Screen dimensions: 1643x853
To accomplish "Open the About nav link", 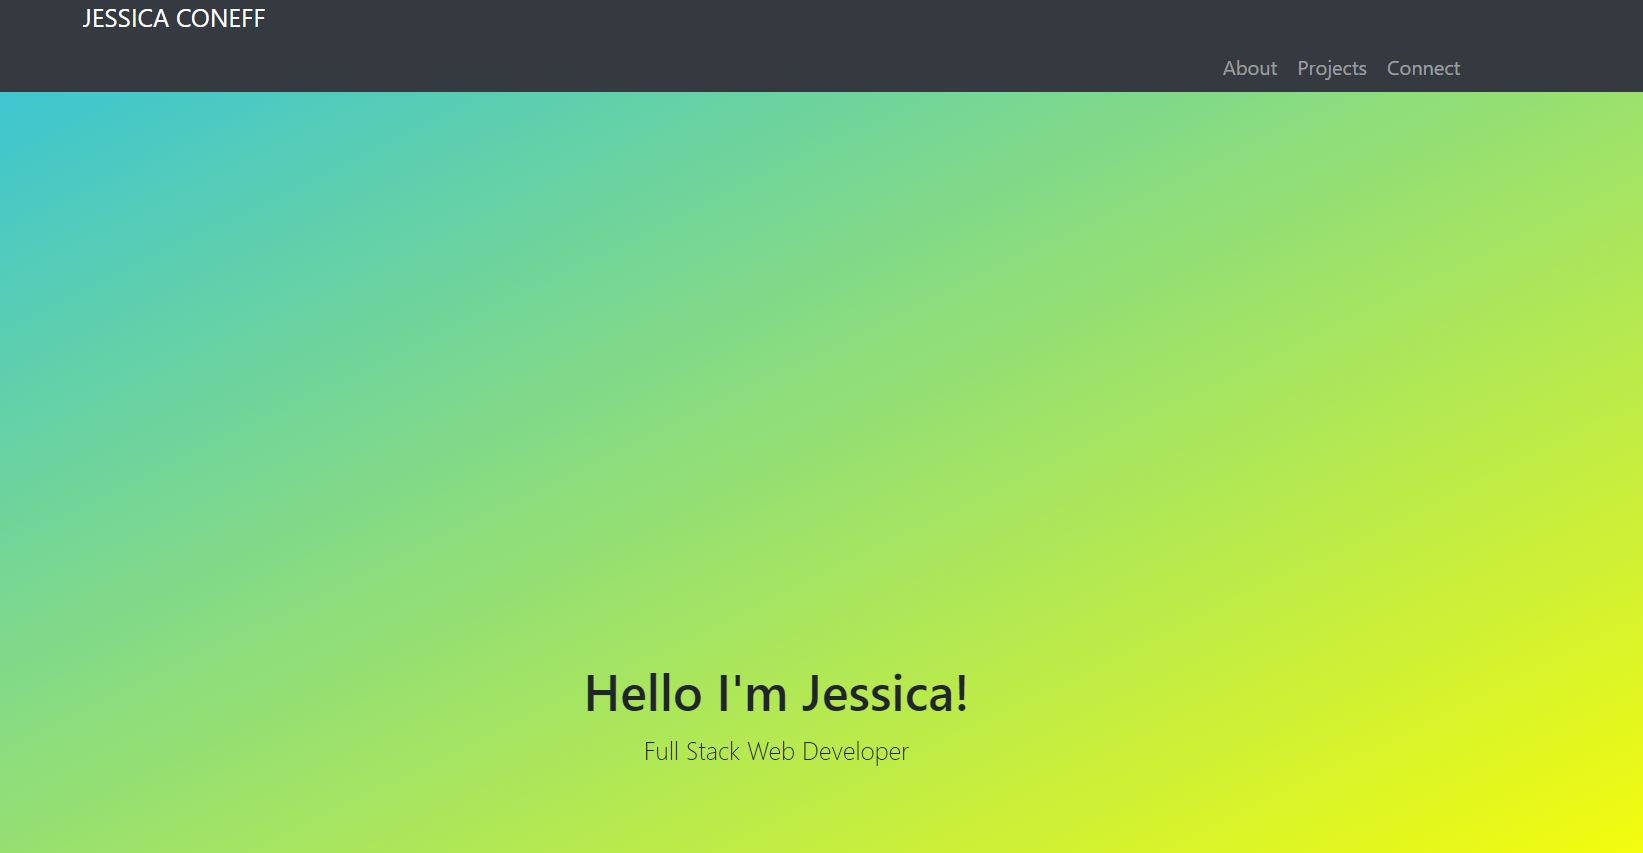I will 1250,68.
